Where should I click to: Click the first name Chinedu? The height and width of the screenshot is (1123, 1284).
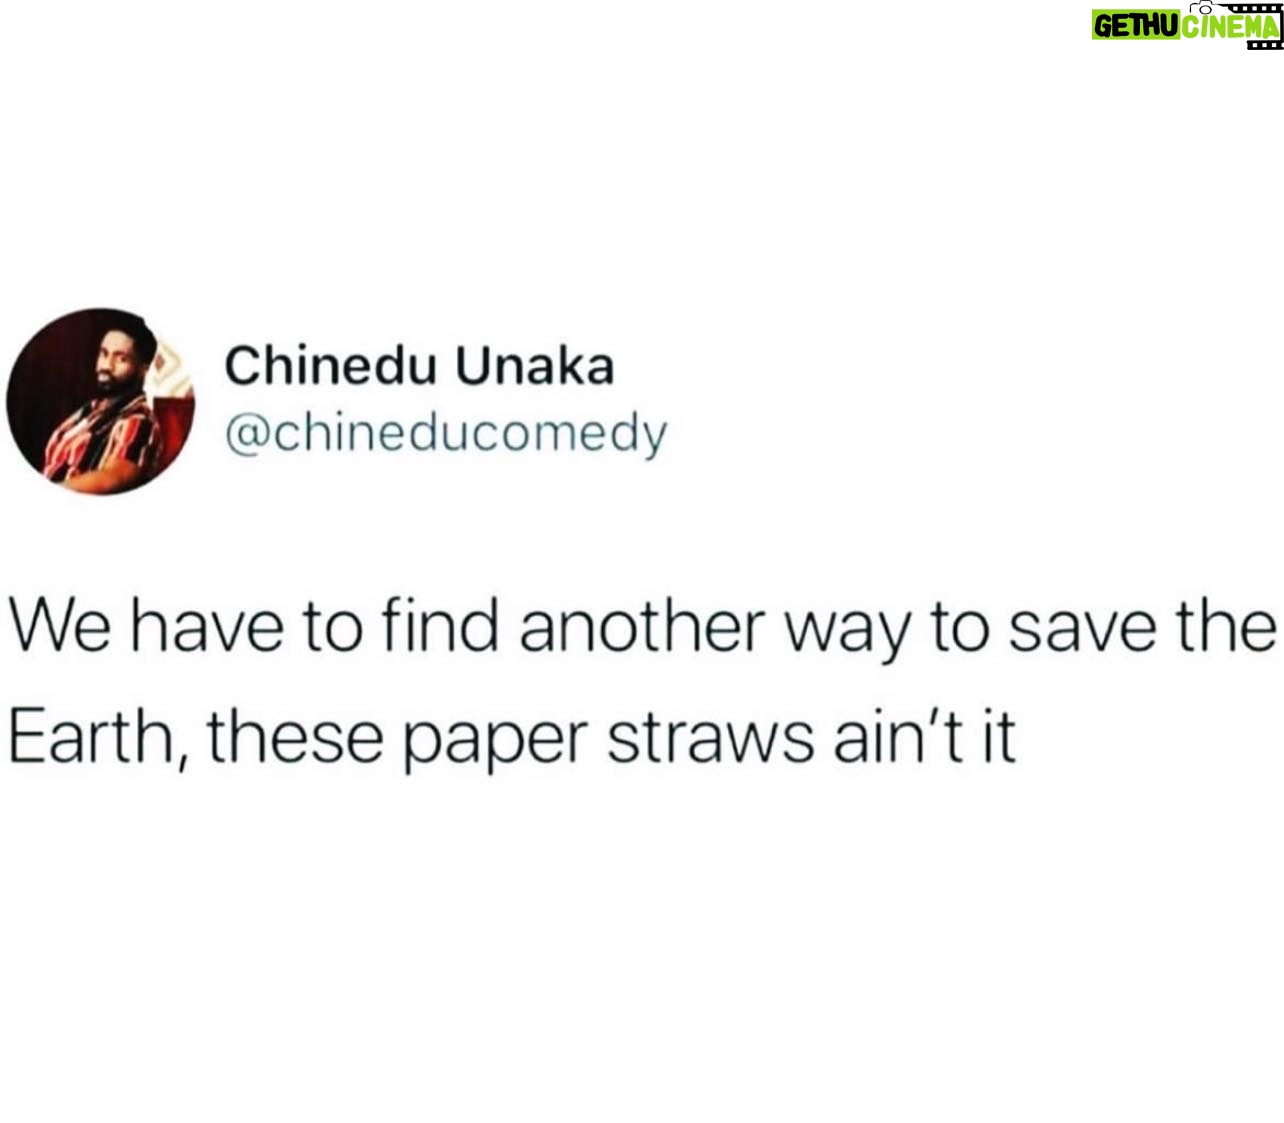click(x=331, y=366)
